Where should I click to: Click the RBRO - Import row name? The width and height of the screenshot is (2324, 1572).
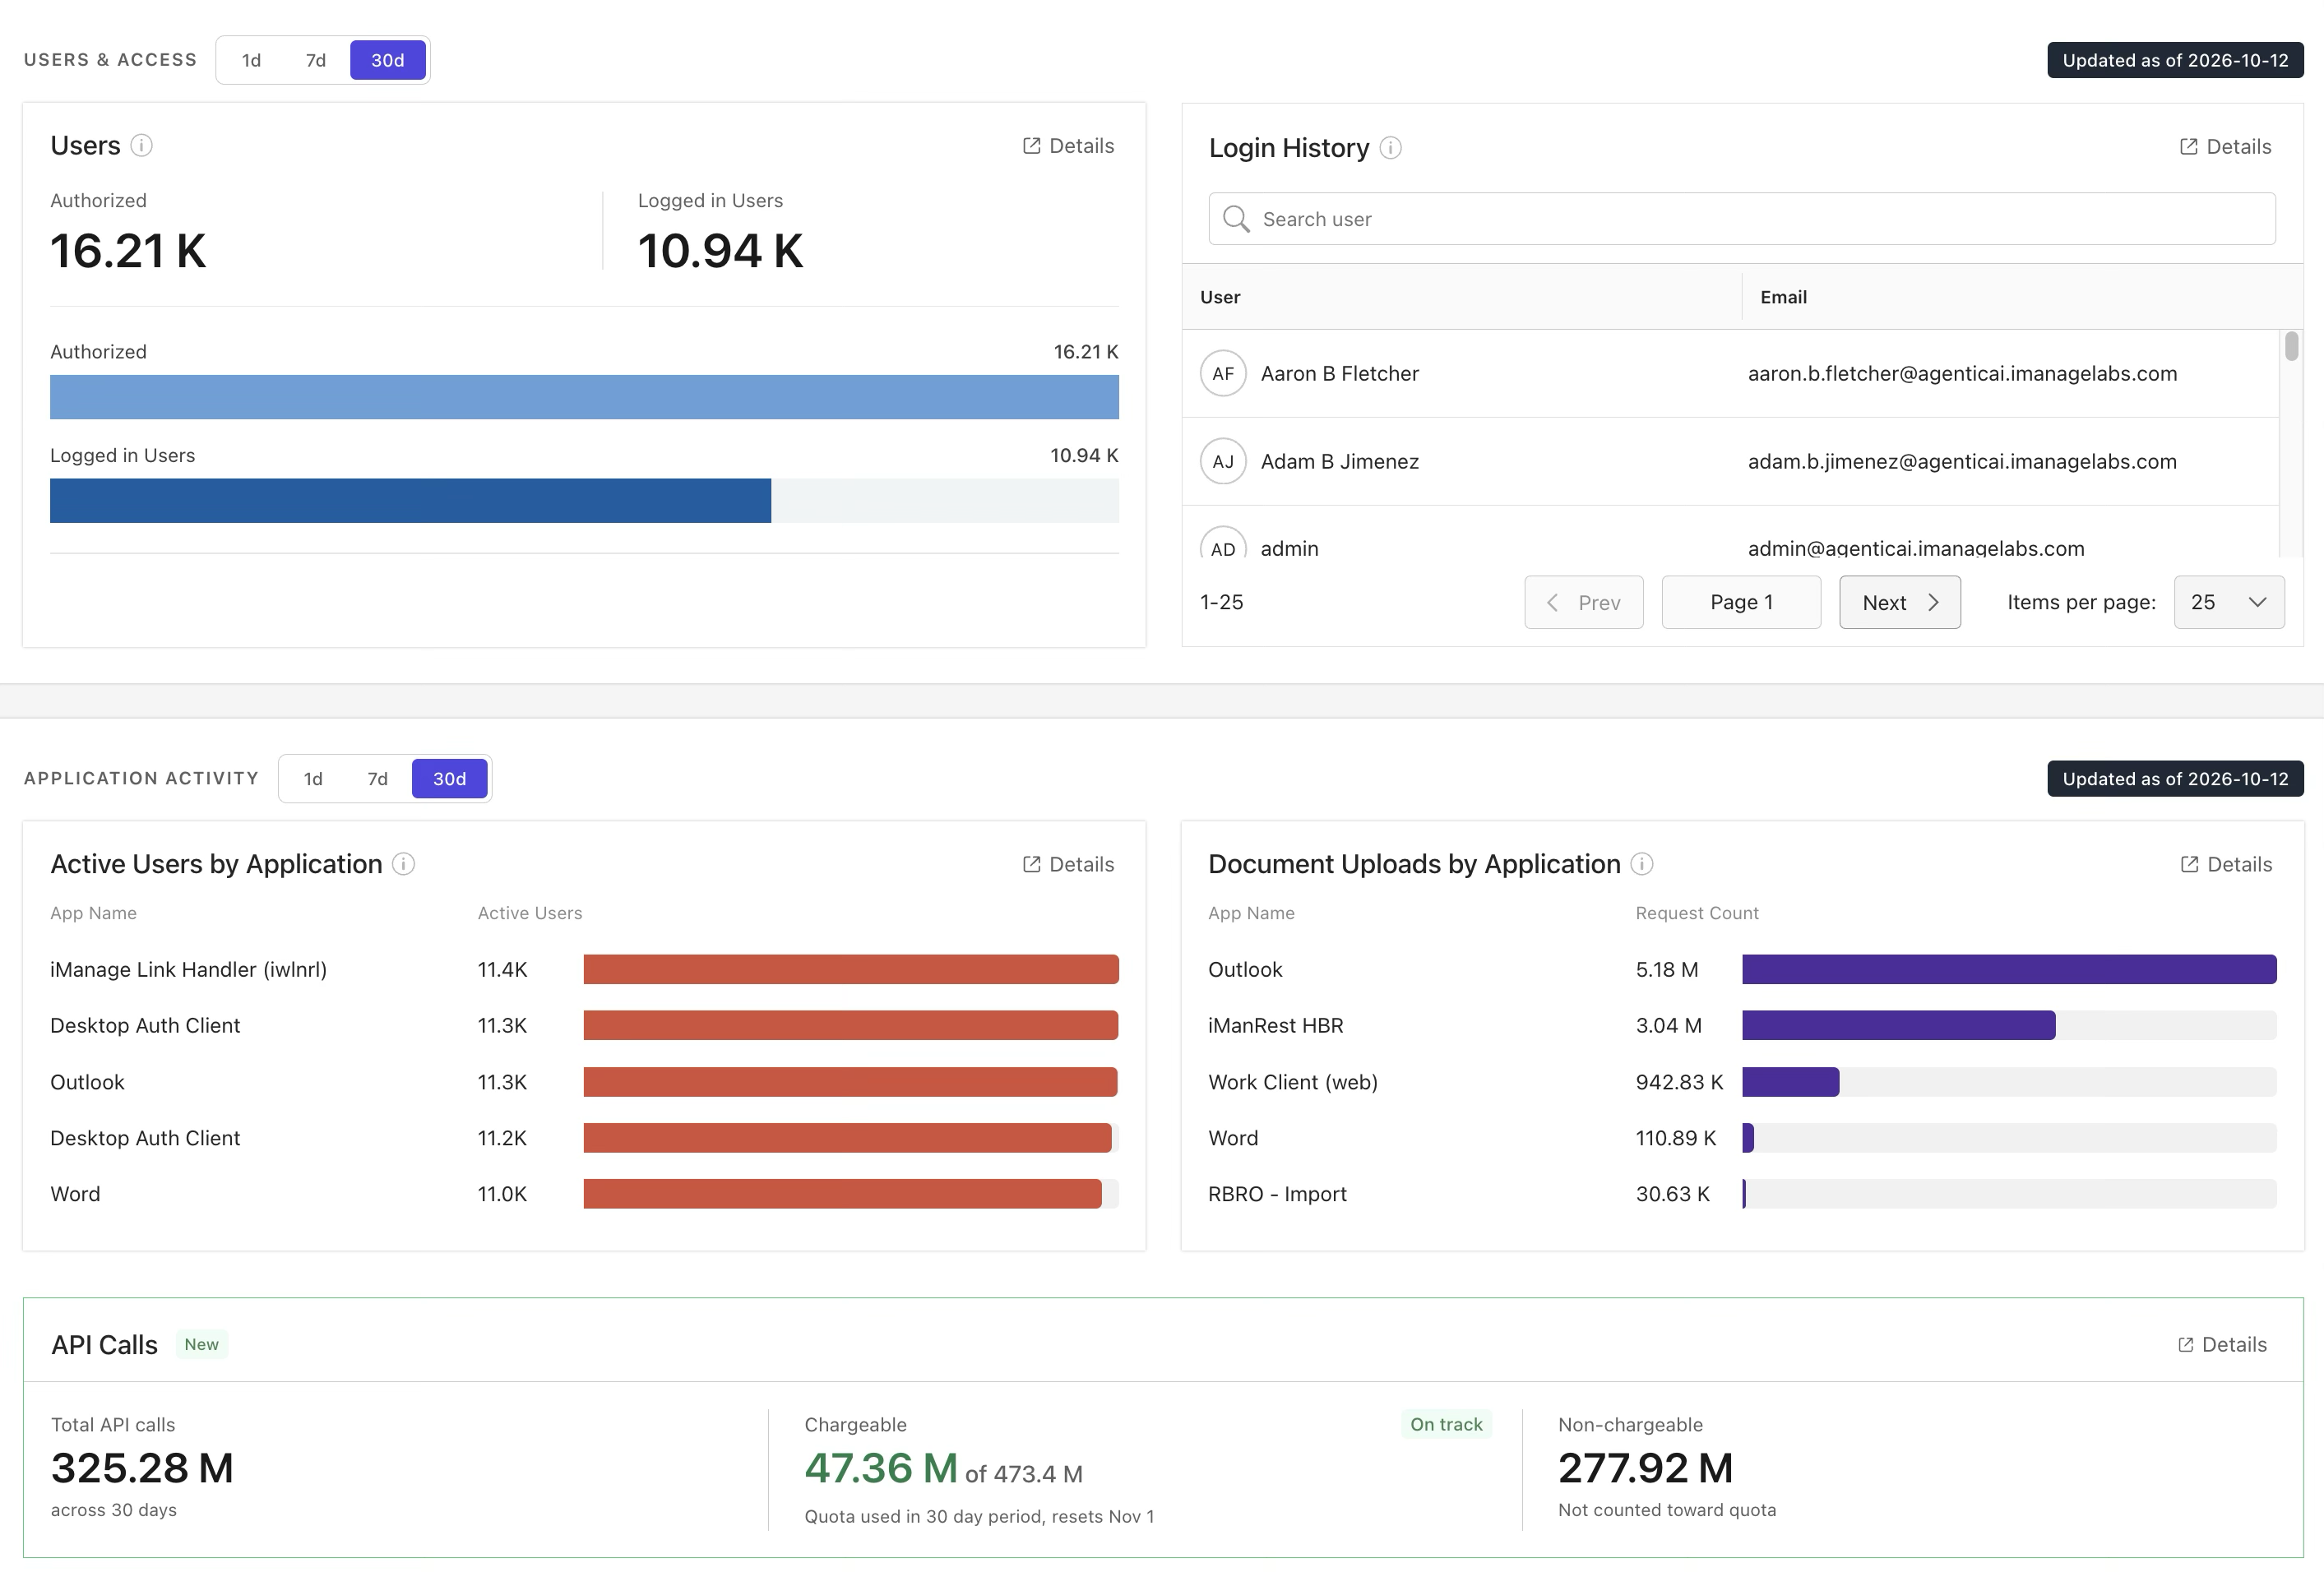(x=1277, y=1194)
